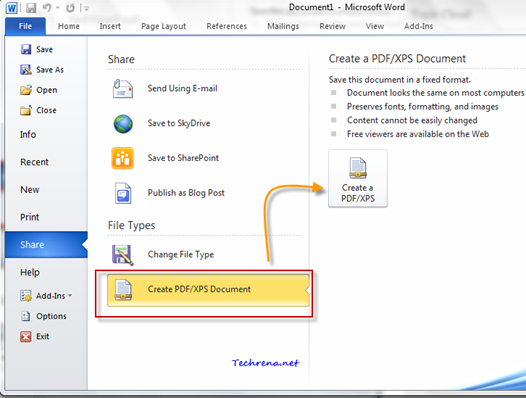Click the Undo icon in Quick Access Toolbar

(46, 8)
